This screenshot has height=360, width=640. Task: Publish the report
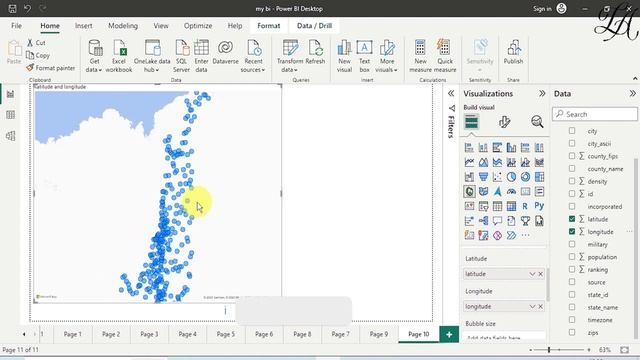pyautogui.click(x=513, y=52)
